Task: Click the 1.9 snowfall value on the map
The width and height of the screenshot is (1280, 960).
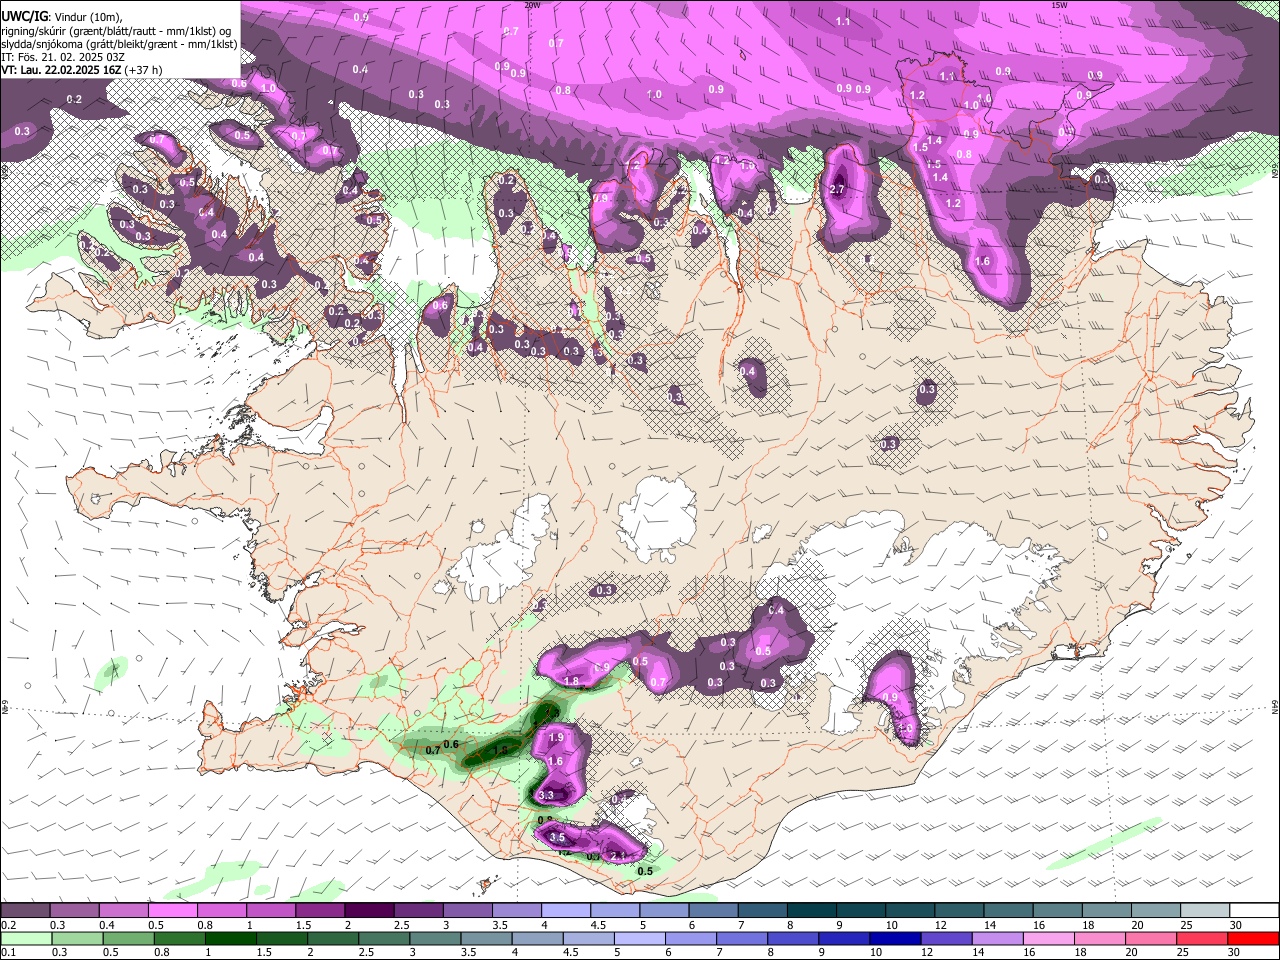Action: [x=557, y=738]
